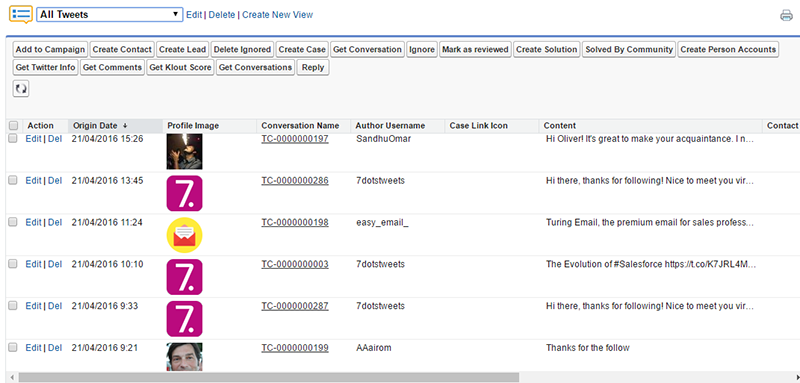Click the horizontal scrollbar thumb
Screen dimensions: 800x383
point(268,377)
